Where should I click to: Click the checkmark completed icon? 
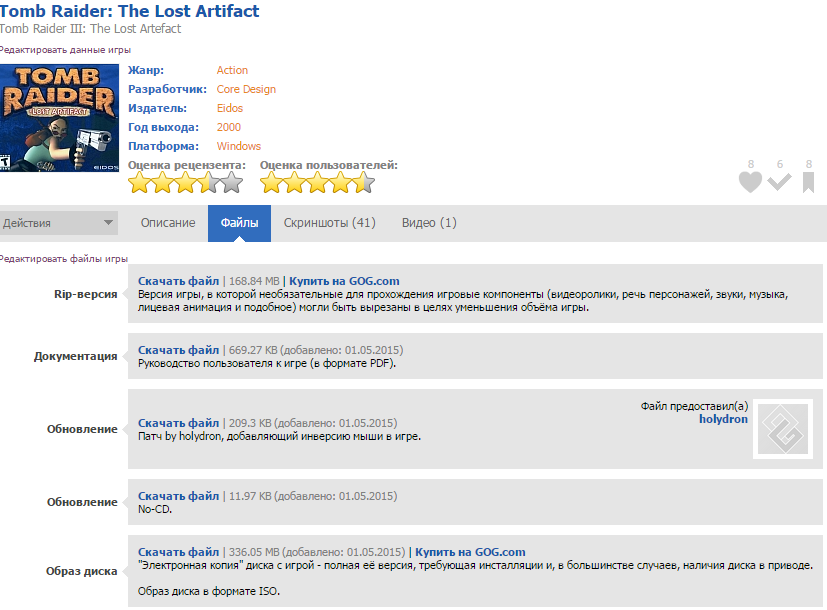click(779, 182)
